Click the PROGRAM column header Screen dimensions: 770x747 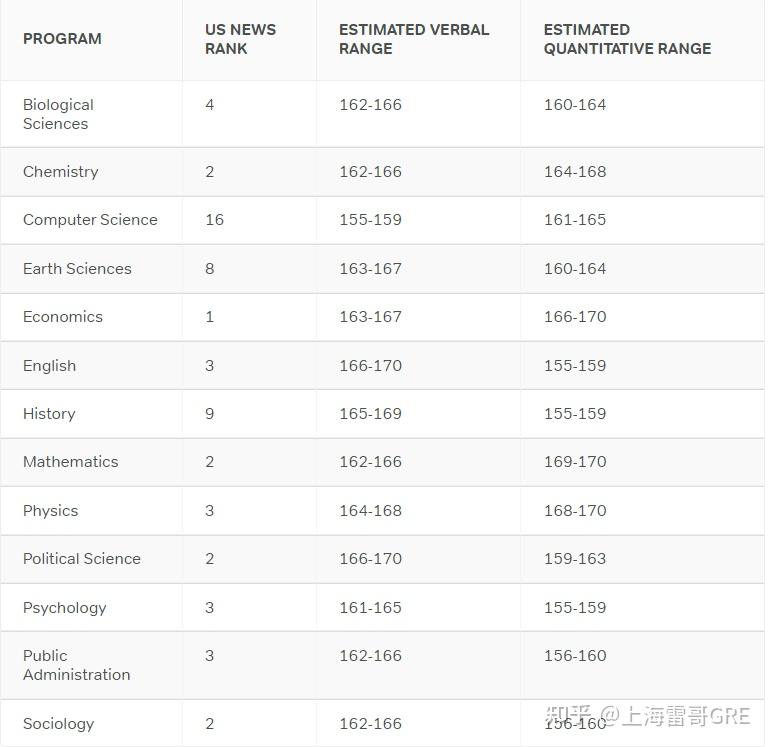62,39
